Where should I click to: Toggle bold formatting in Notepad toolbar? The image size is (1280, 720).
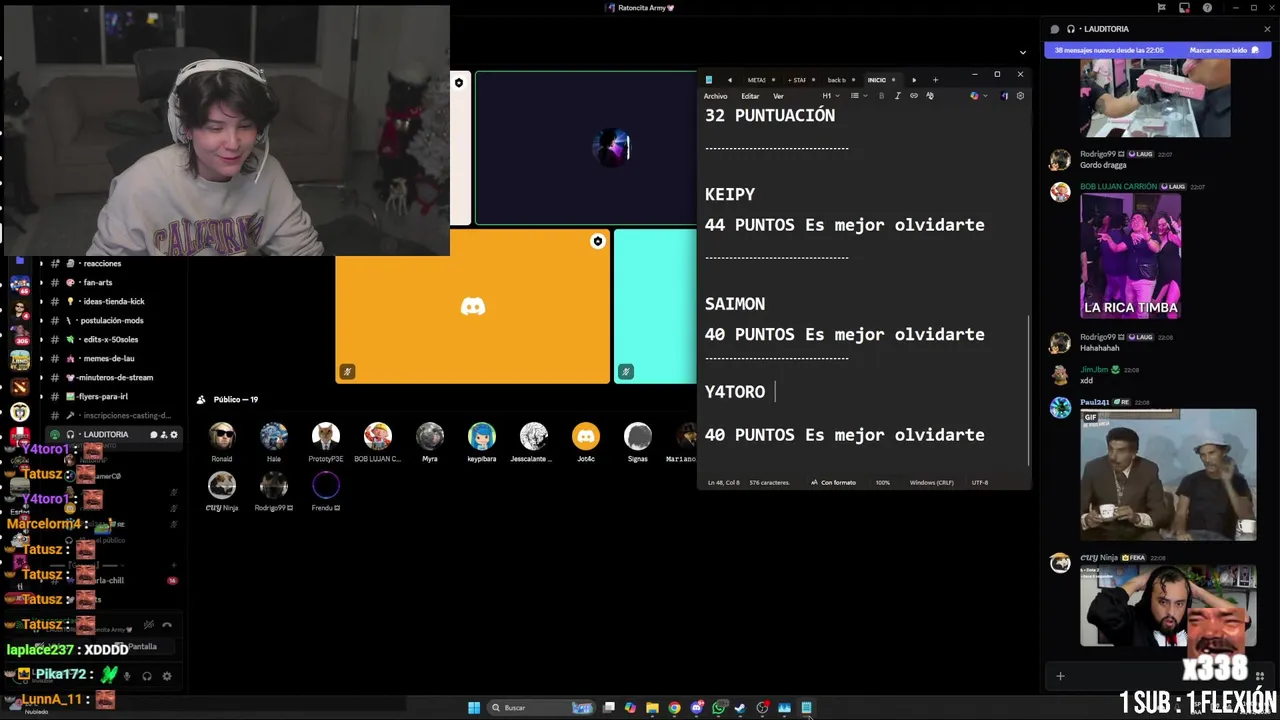881,96
